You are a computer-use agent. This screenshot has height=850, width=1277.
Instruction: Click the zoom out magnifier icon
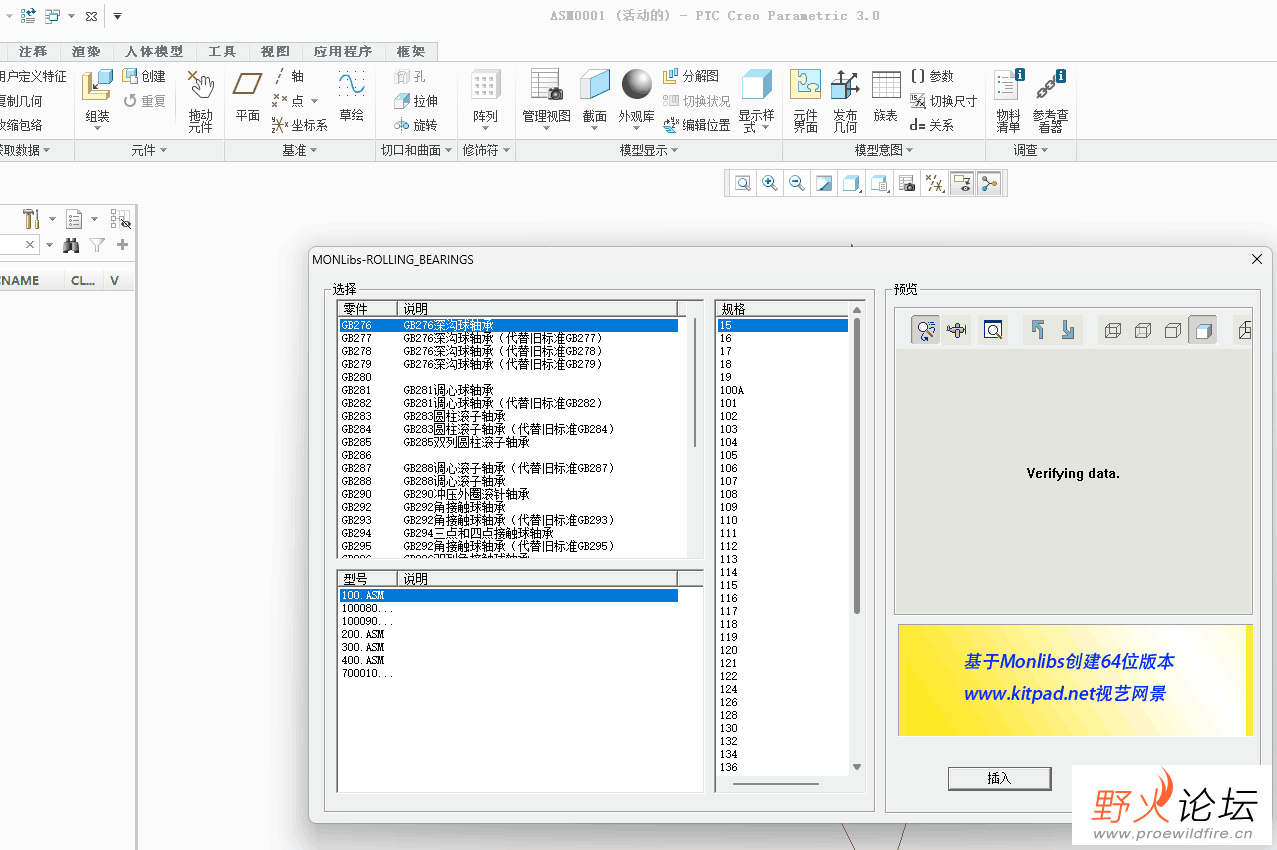pyautogui.click(x=797, y=183)
